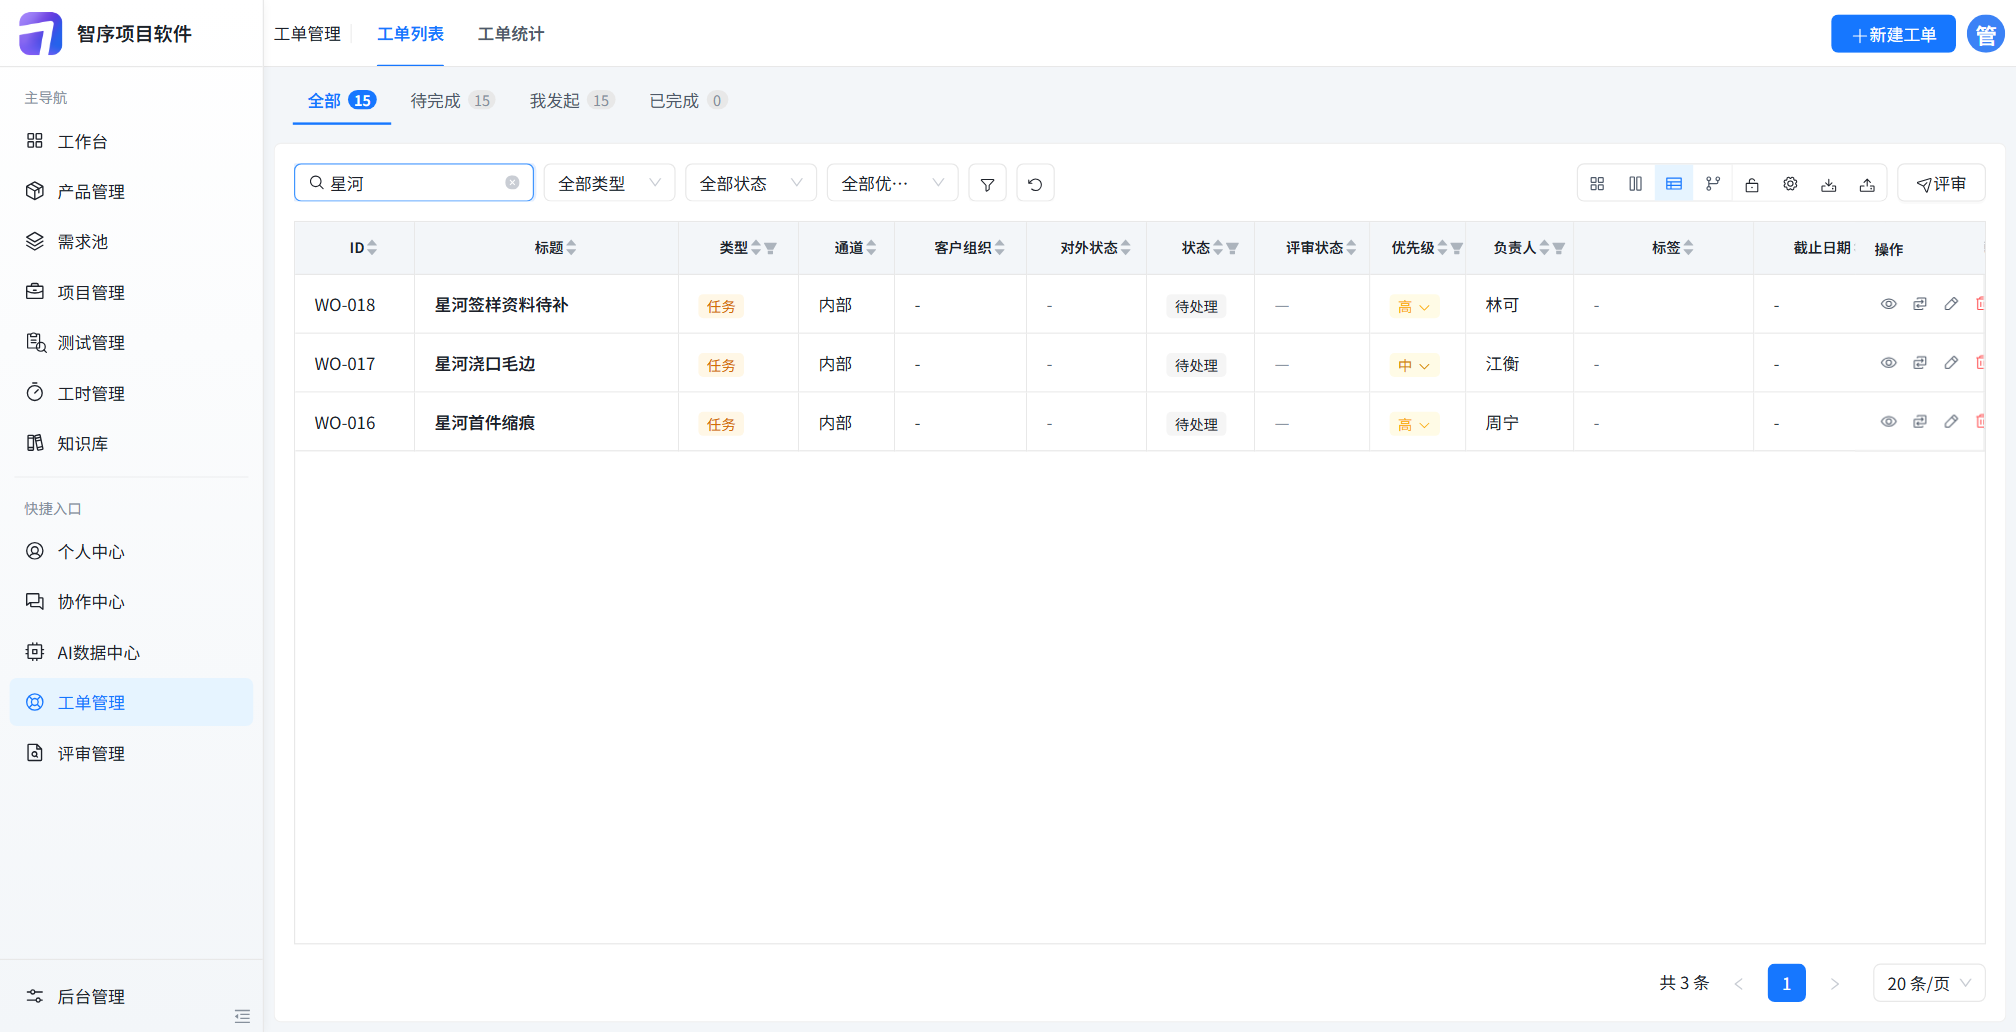Sort table by 评审状态 column
Screen dimensions: 2016x1032
pos(1351,248)
